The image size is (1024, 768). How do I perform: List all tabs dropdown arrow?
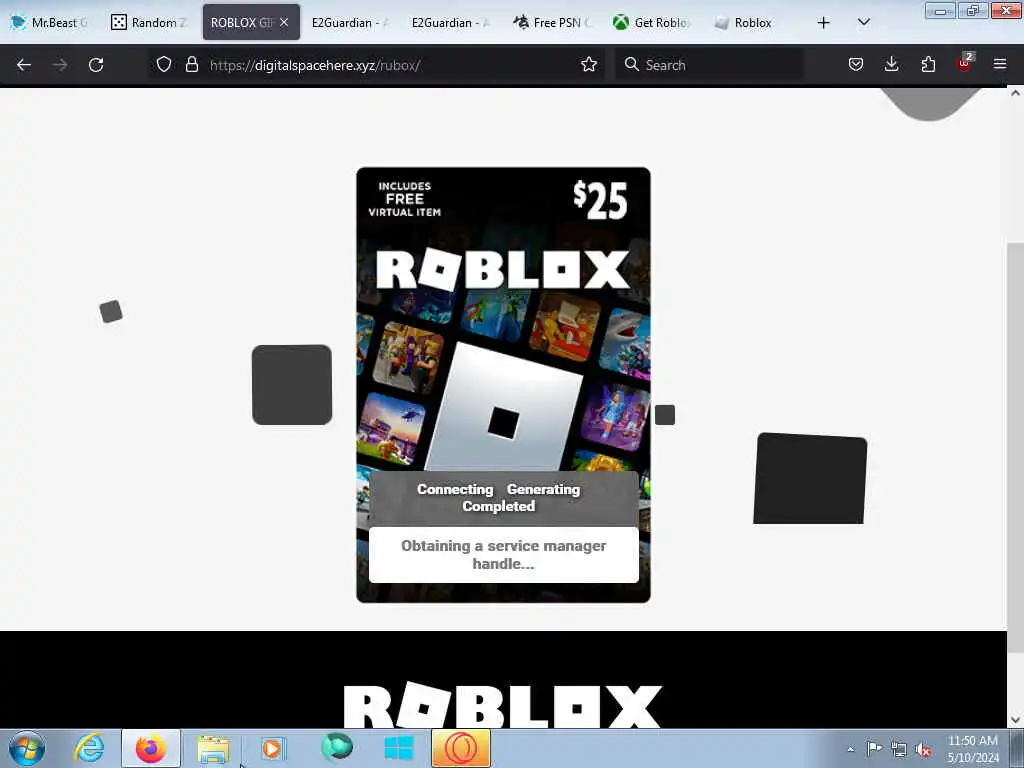pos(863,22)
